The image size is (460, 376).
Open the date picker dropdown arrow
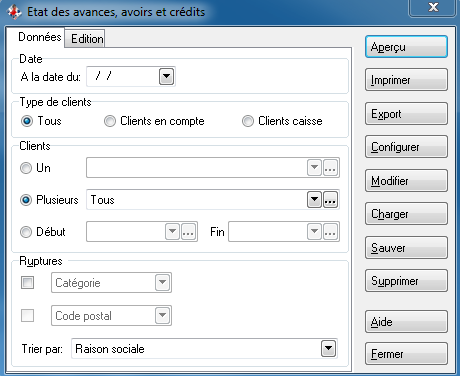[x=166, y=77]
